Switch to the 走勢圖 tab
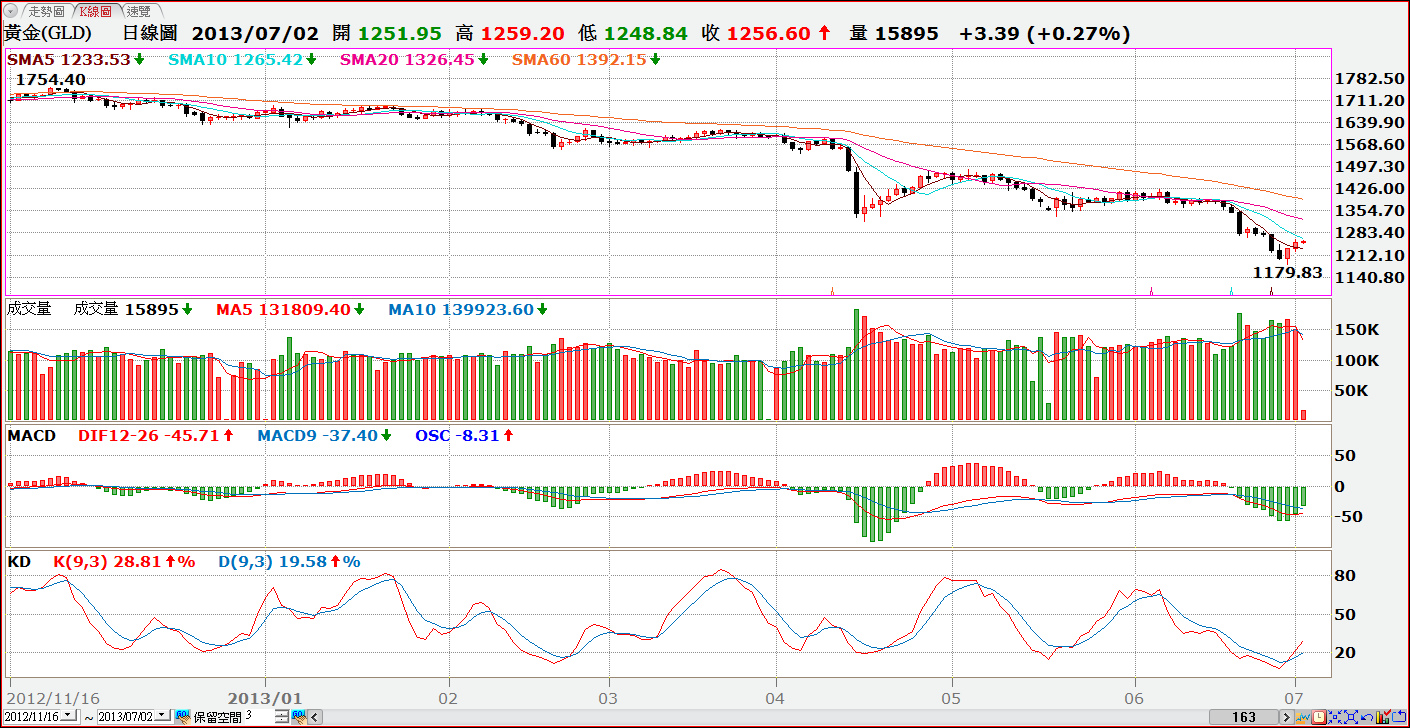This screenshot has height=728, width=1410. [x=46, y=11]
